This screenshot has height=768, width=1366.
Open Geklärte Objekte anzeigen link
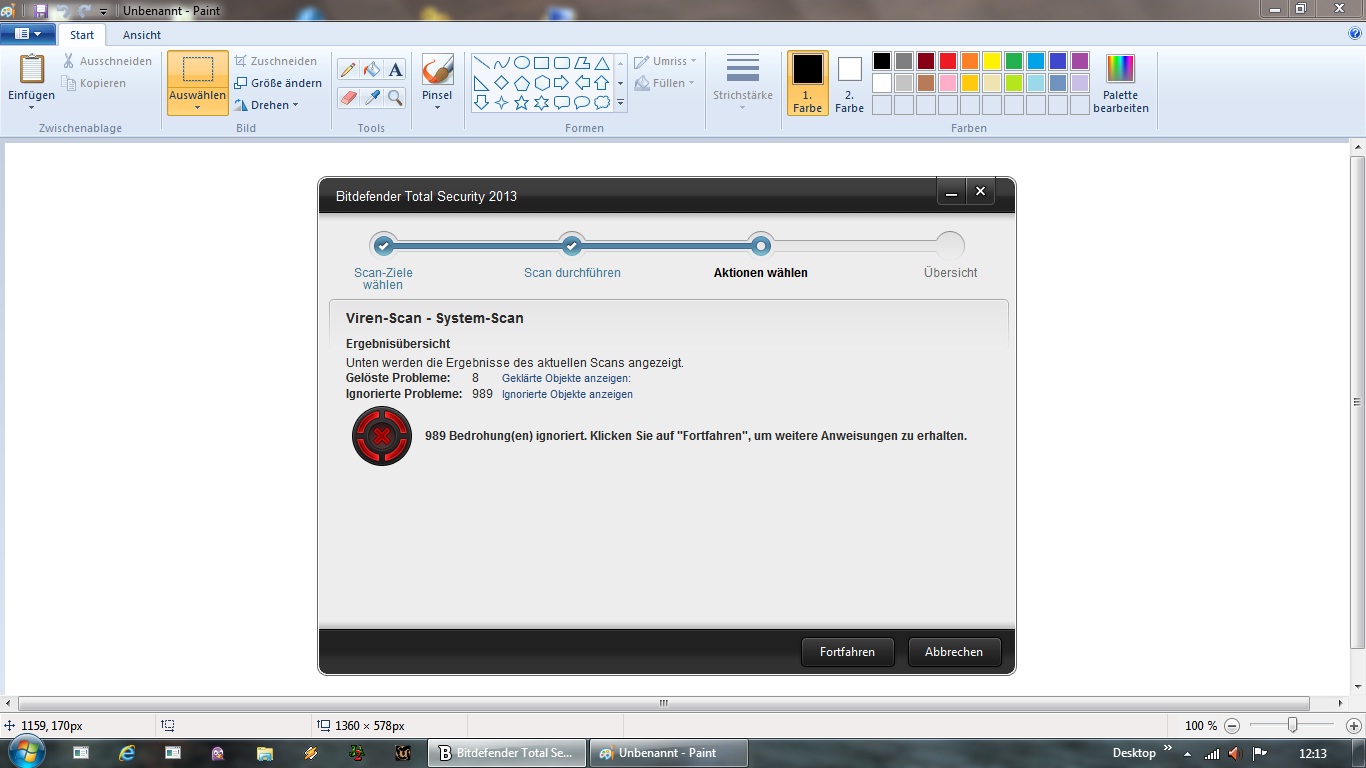[566, 379]
